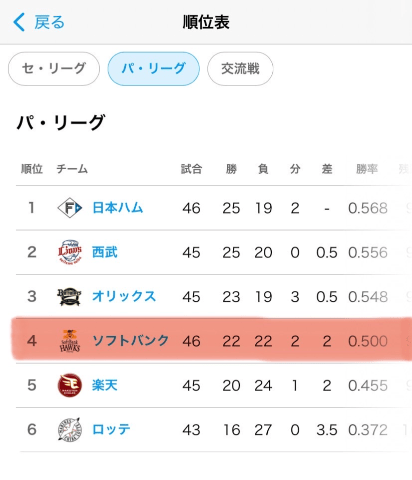
Task: Select the パ・リーグ tab
Action: (x=153, y=69)
